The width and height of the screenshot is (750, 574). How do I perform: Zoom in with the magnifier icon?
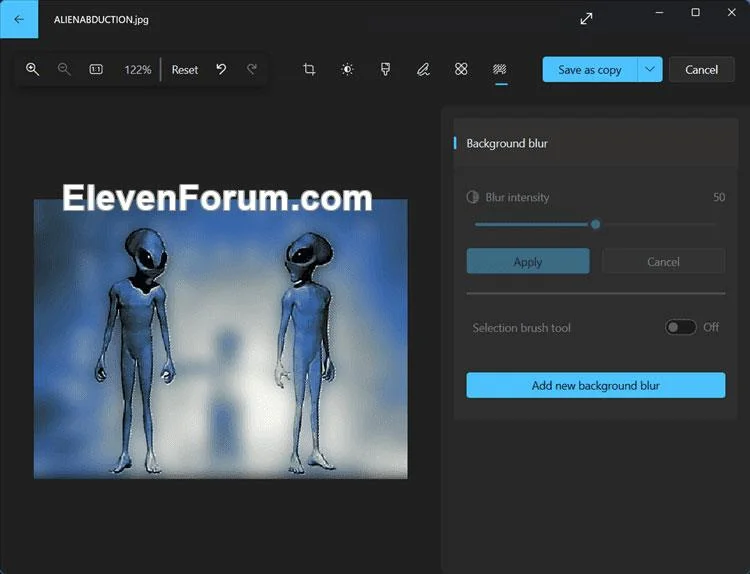click(32, 69)
